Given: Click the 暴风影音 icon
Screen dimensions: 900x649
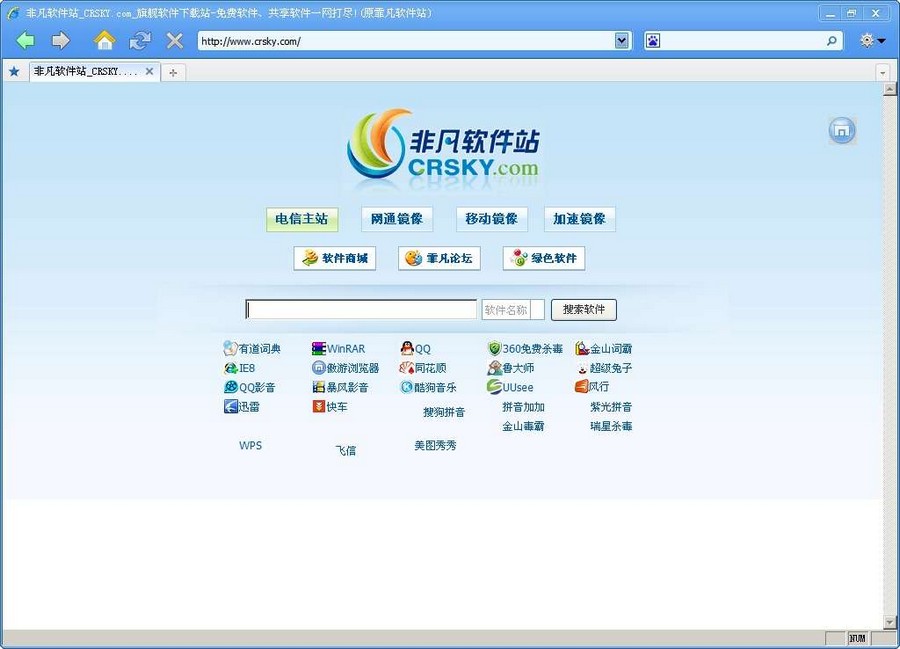Looking at the screenshot, I should point(319,387).
